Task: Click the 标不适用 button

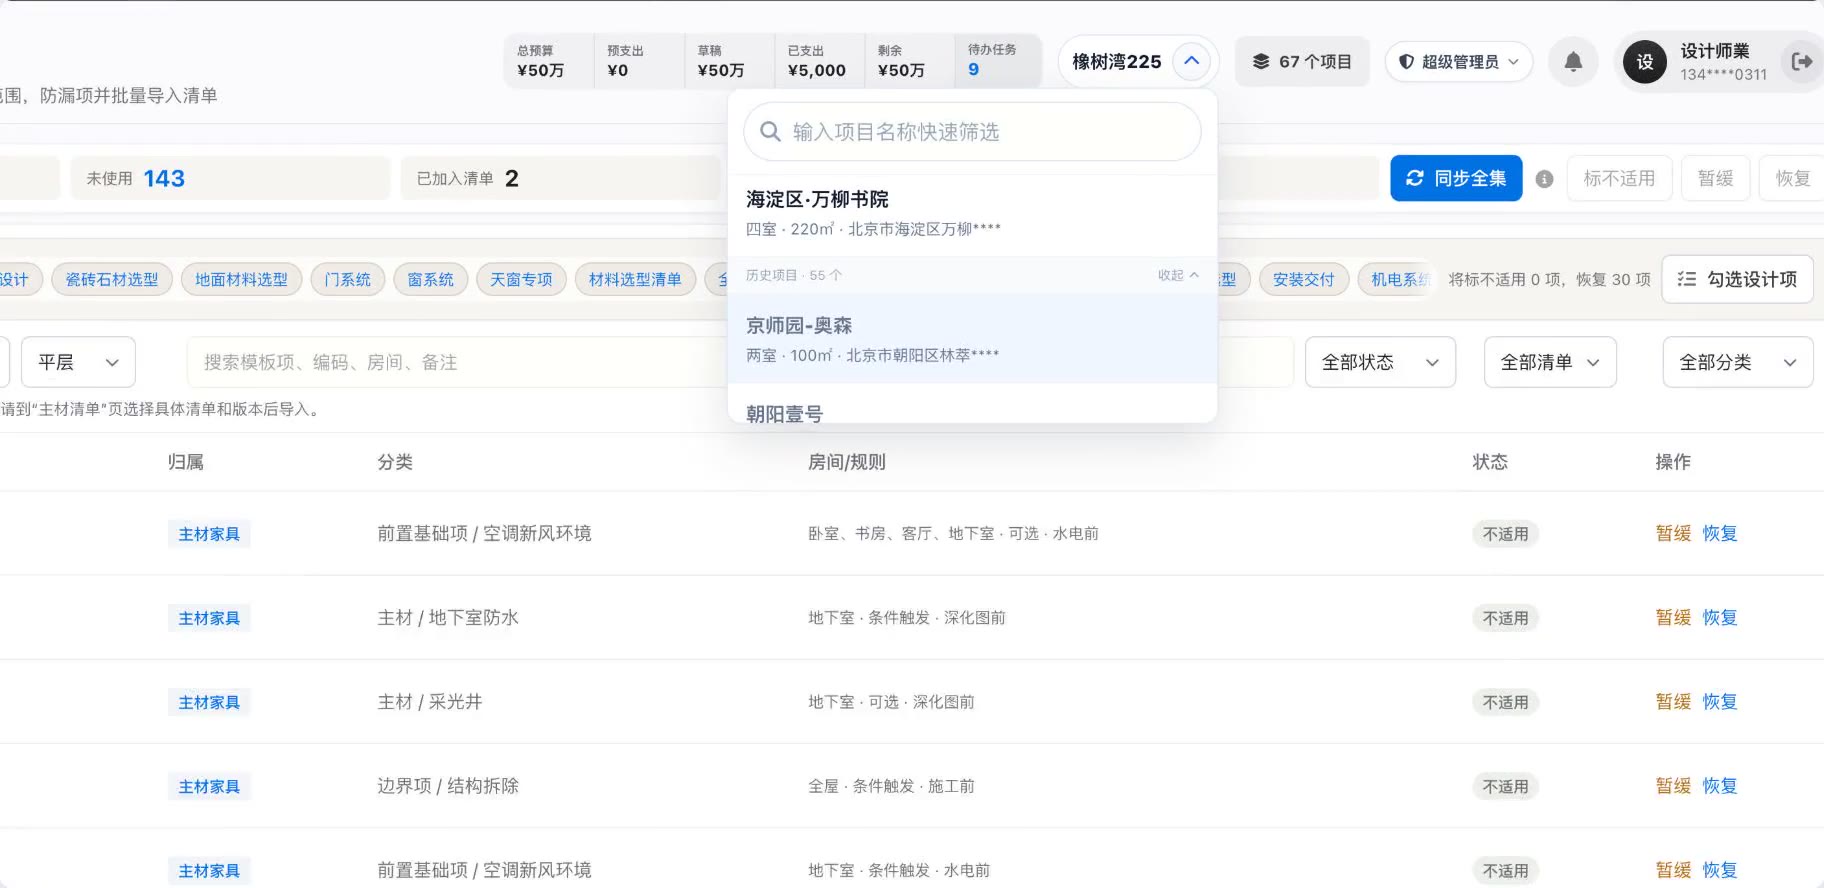Action: click(1619, 178)
